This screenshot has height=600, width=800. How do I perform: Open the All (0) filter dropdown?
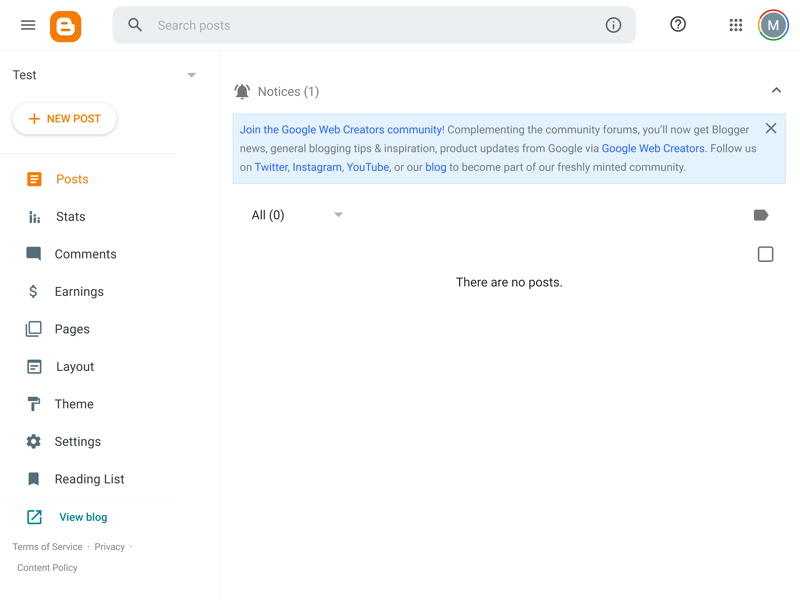[x=297, y=215]
